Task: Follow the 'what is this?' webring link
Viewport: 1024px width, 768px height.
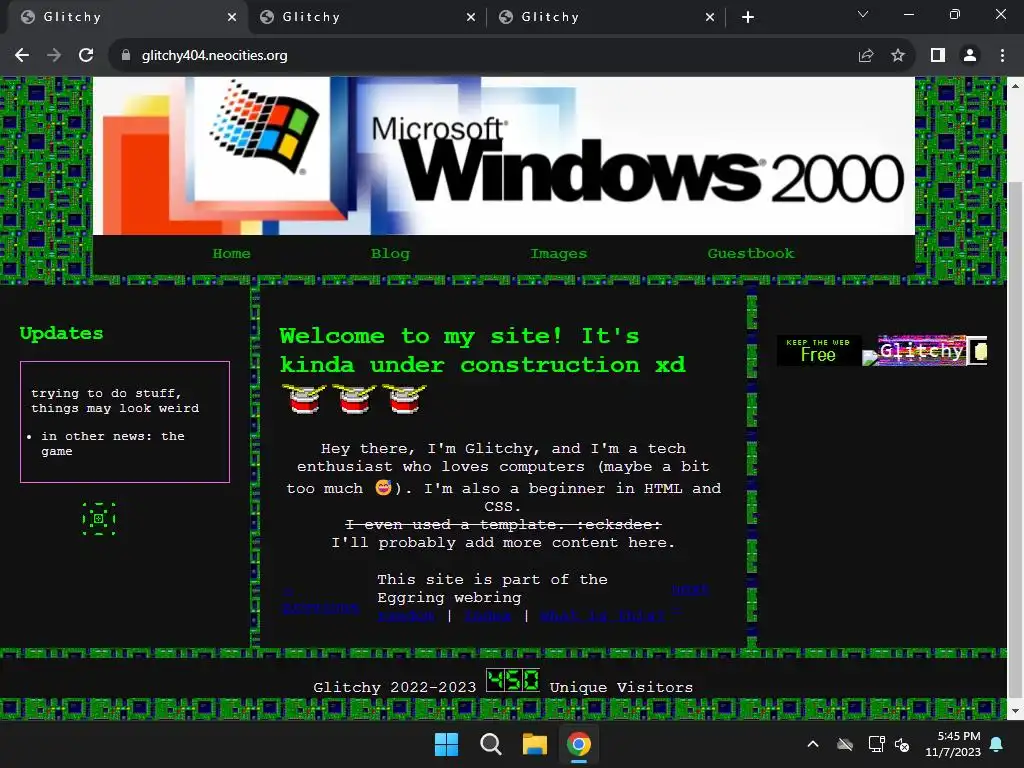Action: coord(602,615)
